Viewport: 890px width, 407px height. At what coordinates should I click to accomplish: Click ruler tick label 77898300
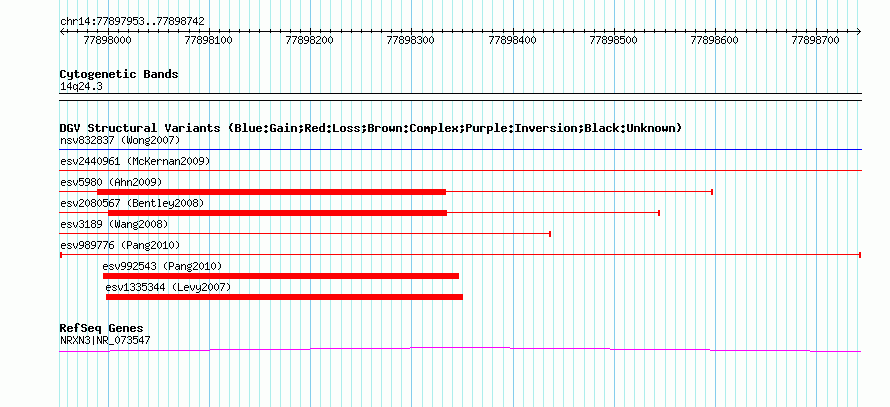(410, 40)
